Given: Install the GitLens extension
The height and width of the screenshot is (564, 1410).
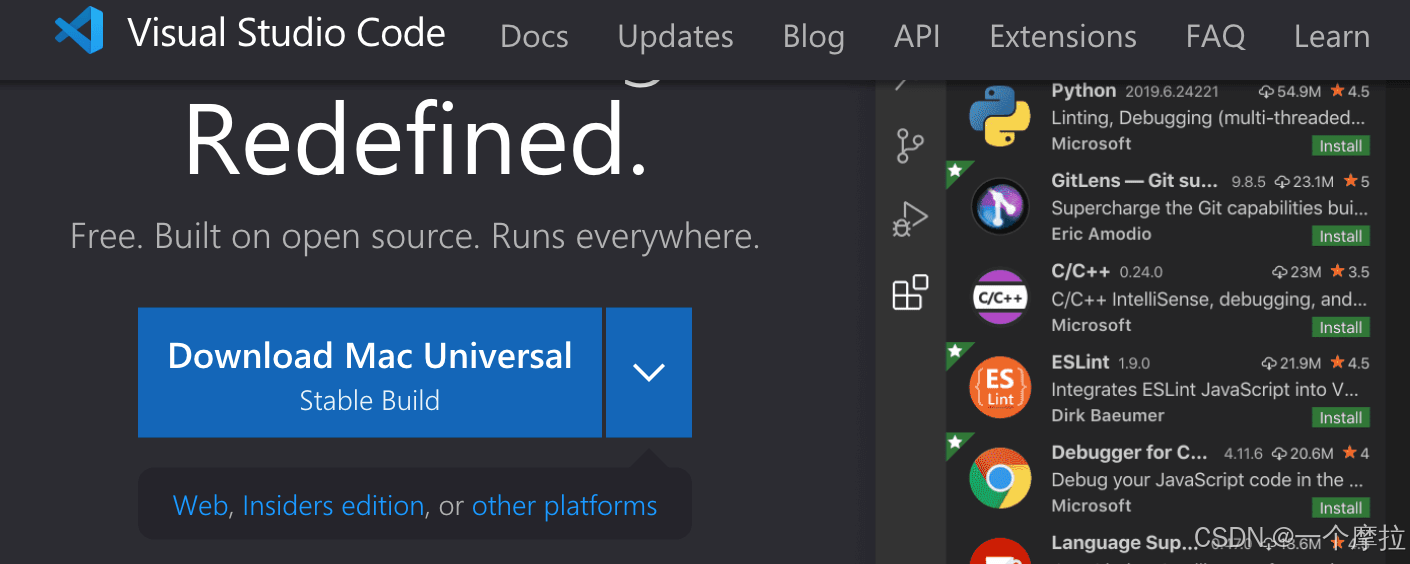Looking at the screenshot, I should coord(1340,236).
